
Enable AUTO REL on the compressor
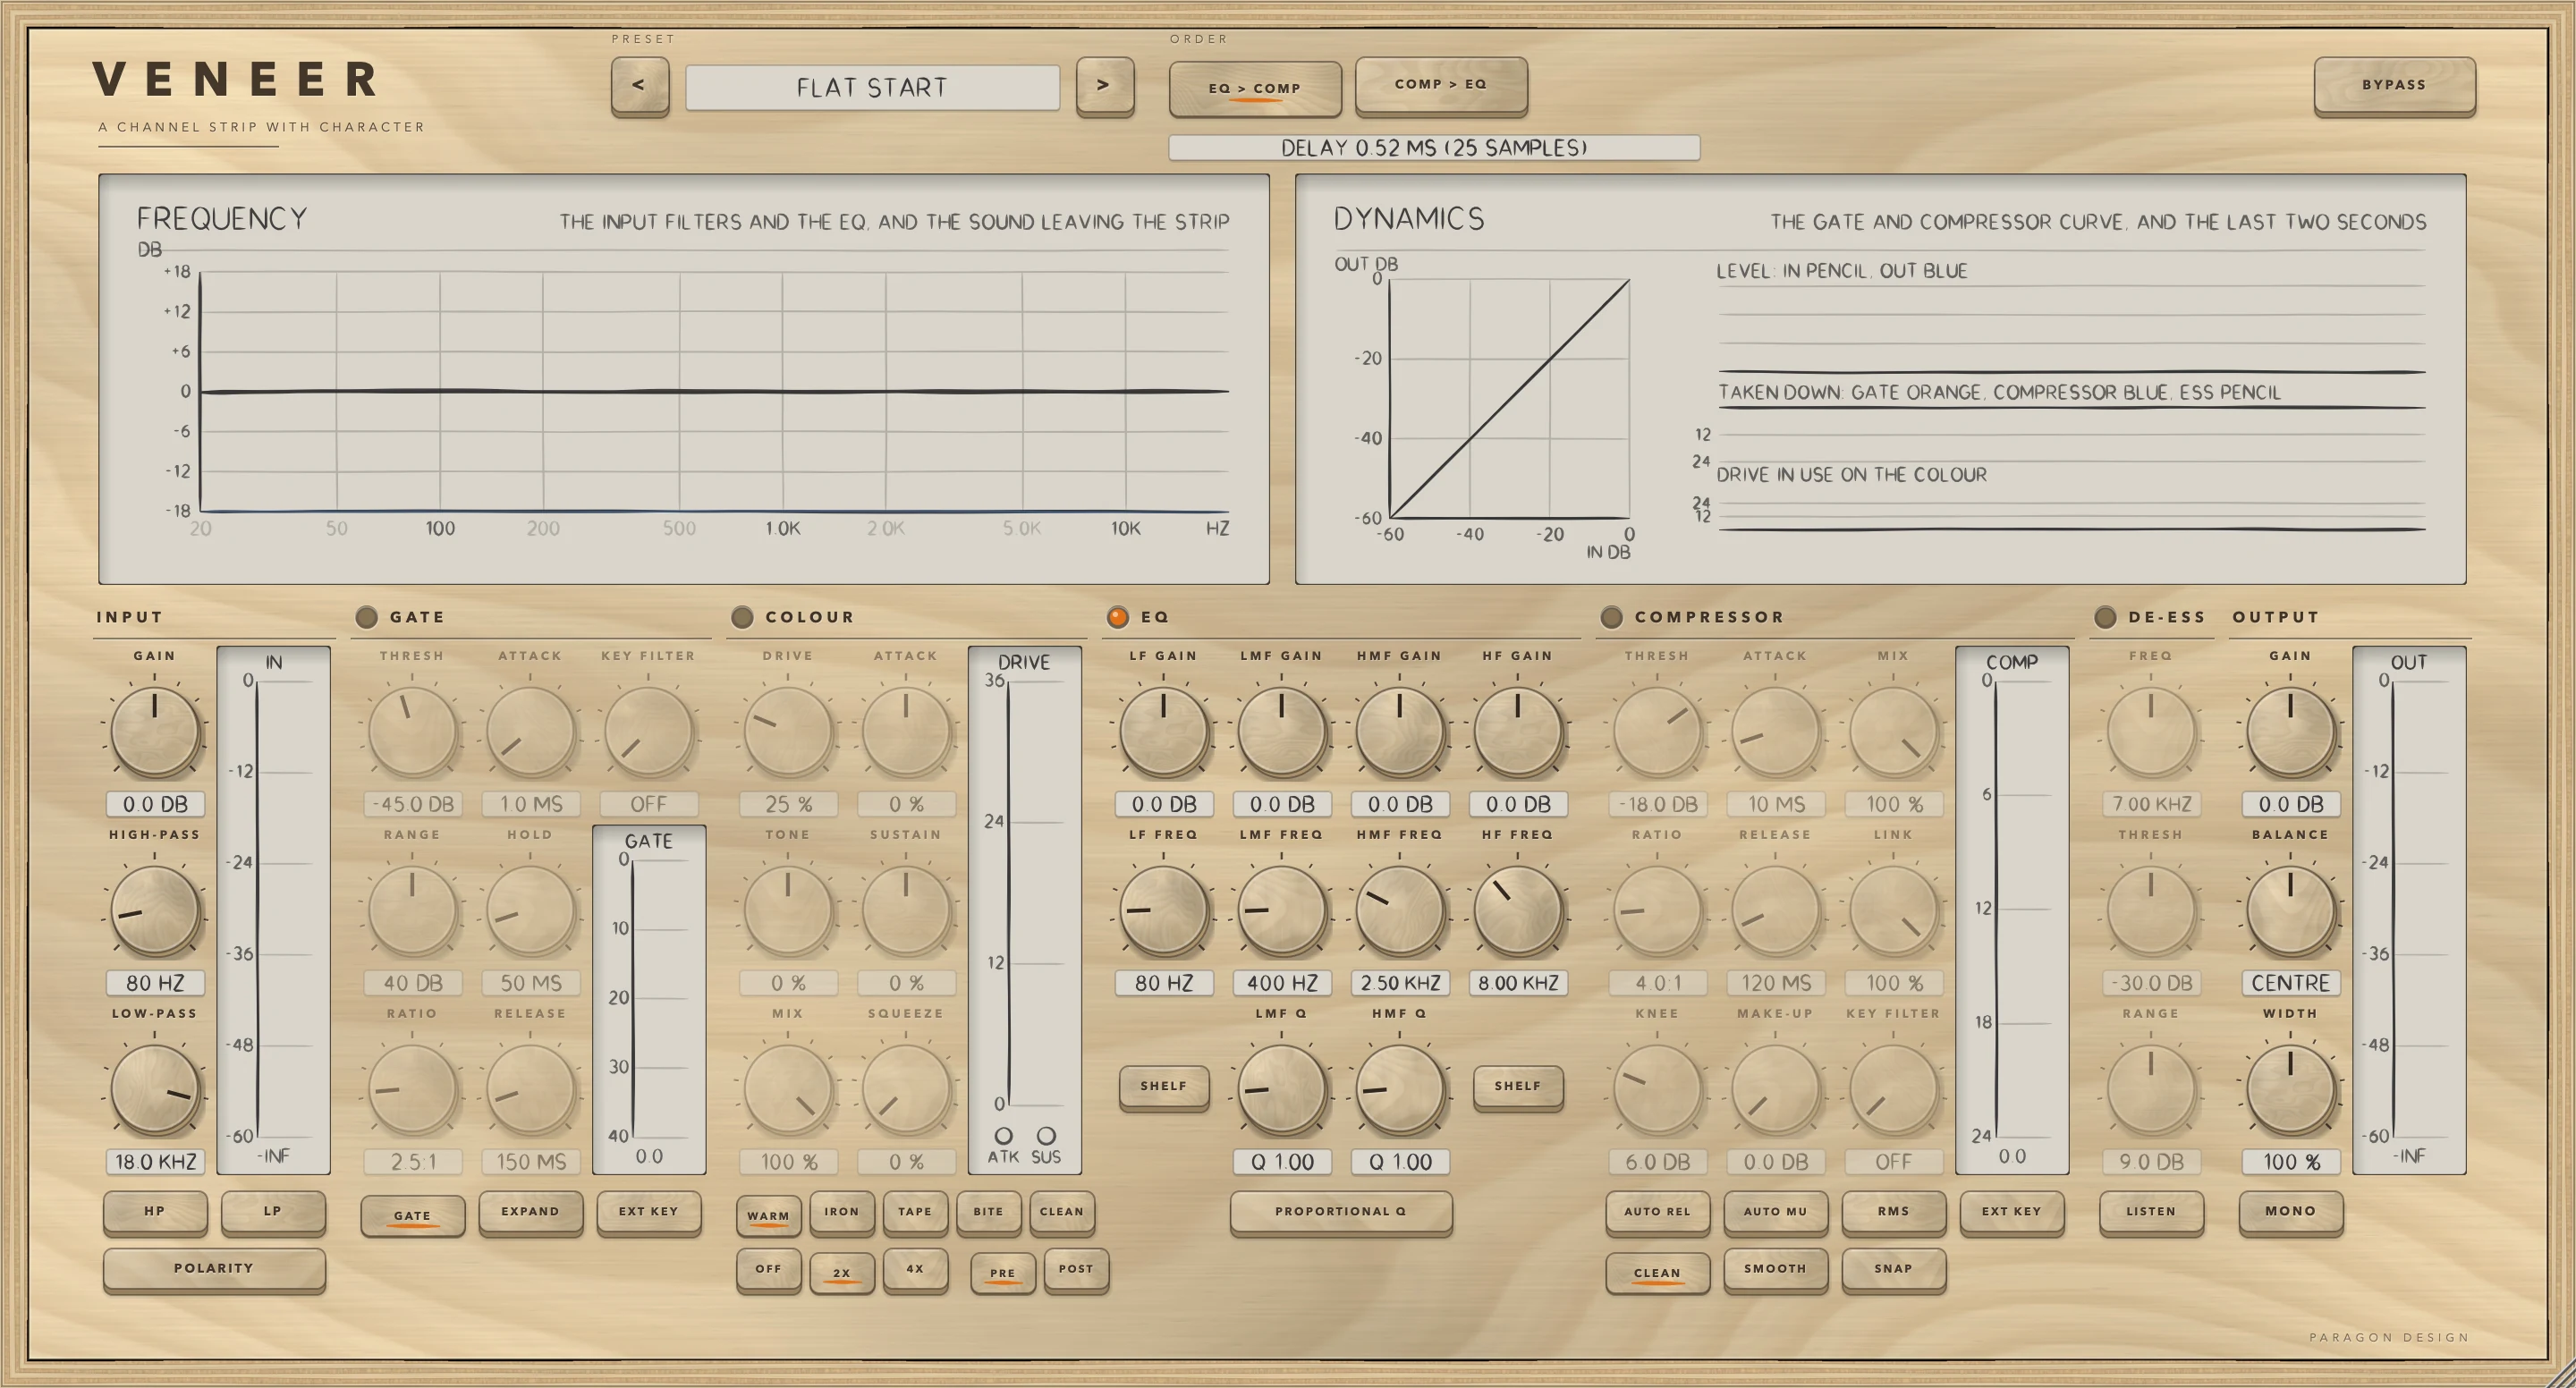coord(1657,1211)
